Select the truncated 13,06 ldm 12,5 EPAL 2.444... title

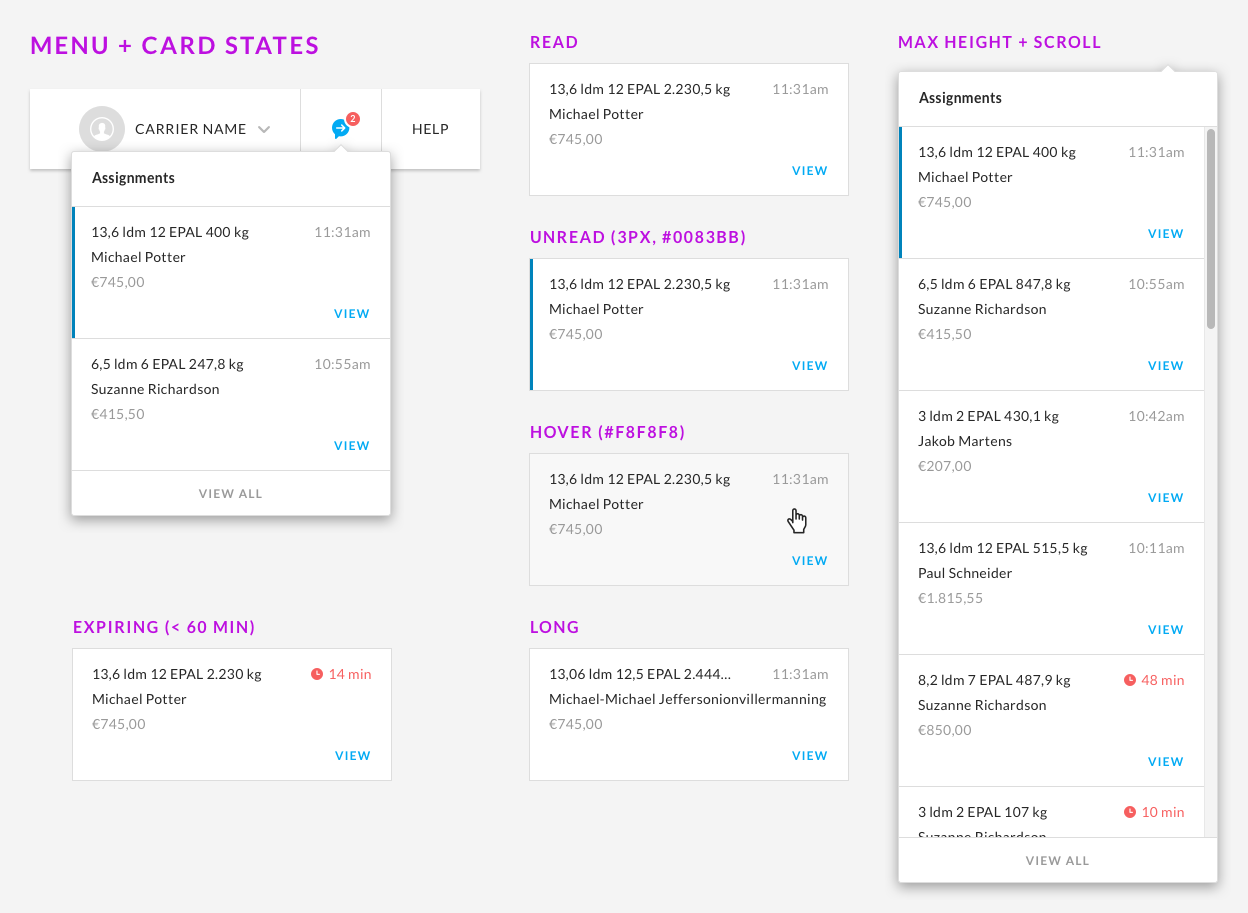640,674
